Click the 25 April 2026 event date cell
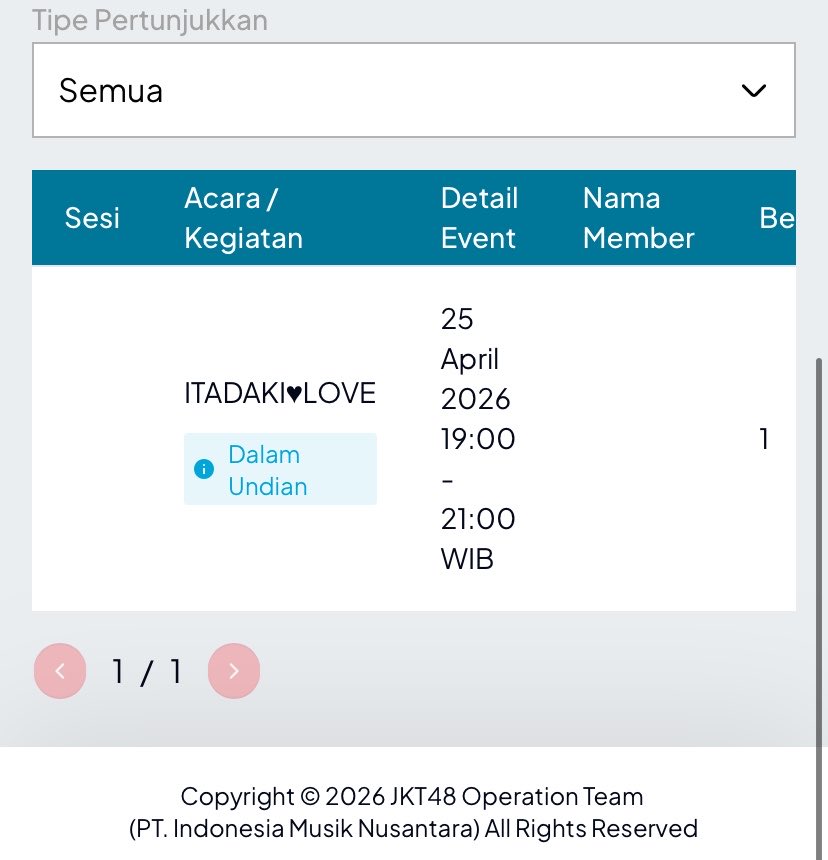 pyautogui.click(x=478, y=438)
